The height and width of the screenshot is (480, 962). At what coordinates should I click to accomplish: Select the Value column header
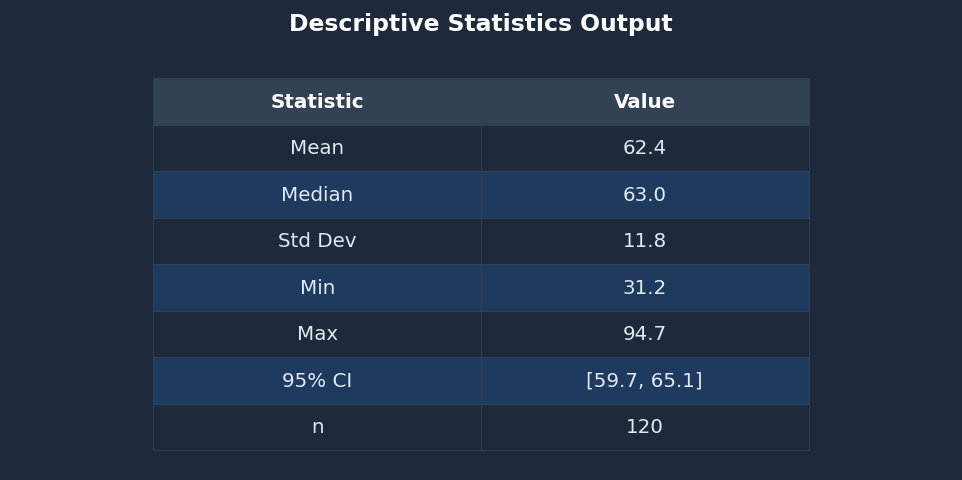pyautogui.click(x=644, y=102)
